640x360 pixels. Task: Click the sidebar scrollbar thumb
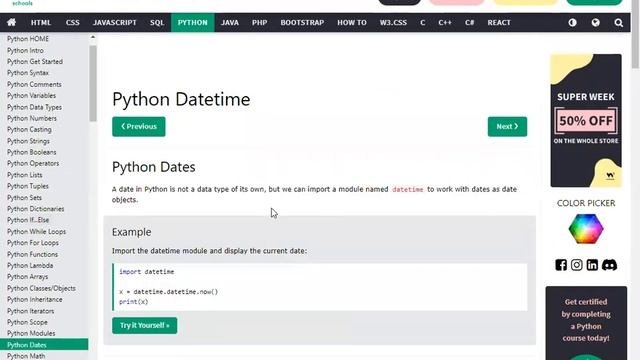coord(93,83)
